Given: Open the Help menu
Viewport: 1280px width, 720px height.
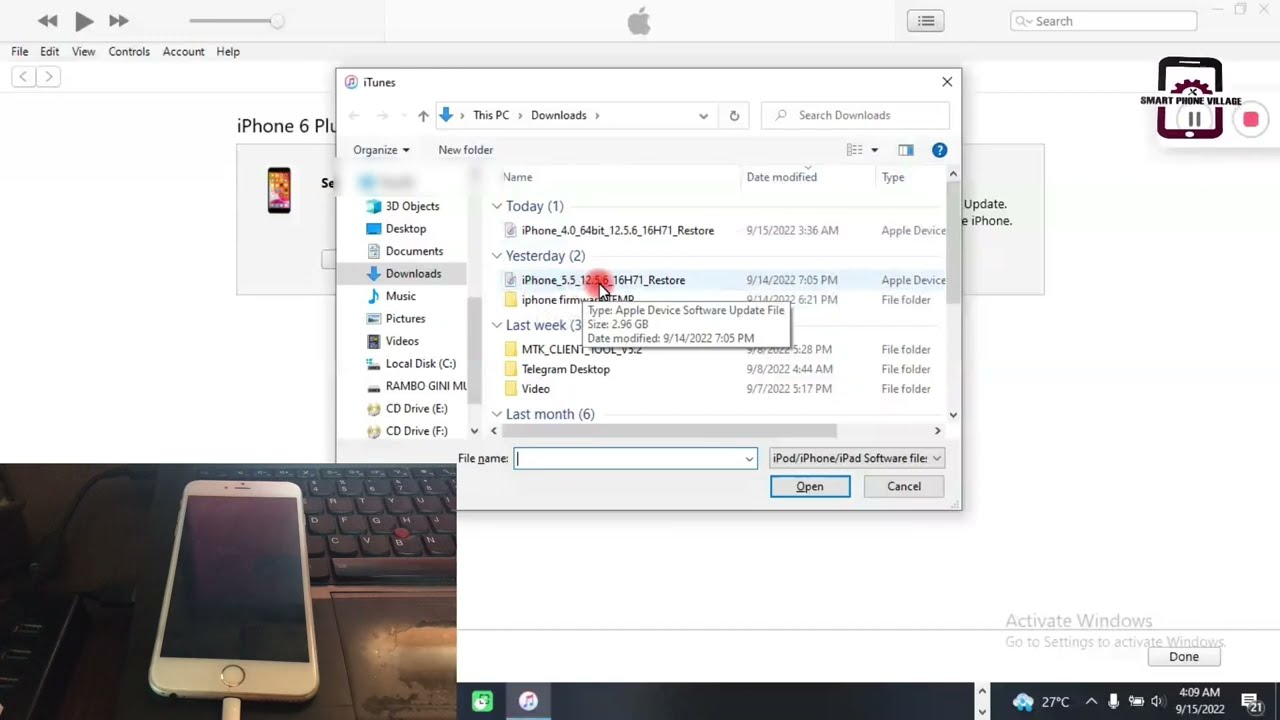Looking at the screenshot, I should (228, 52).
